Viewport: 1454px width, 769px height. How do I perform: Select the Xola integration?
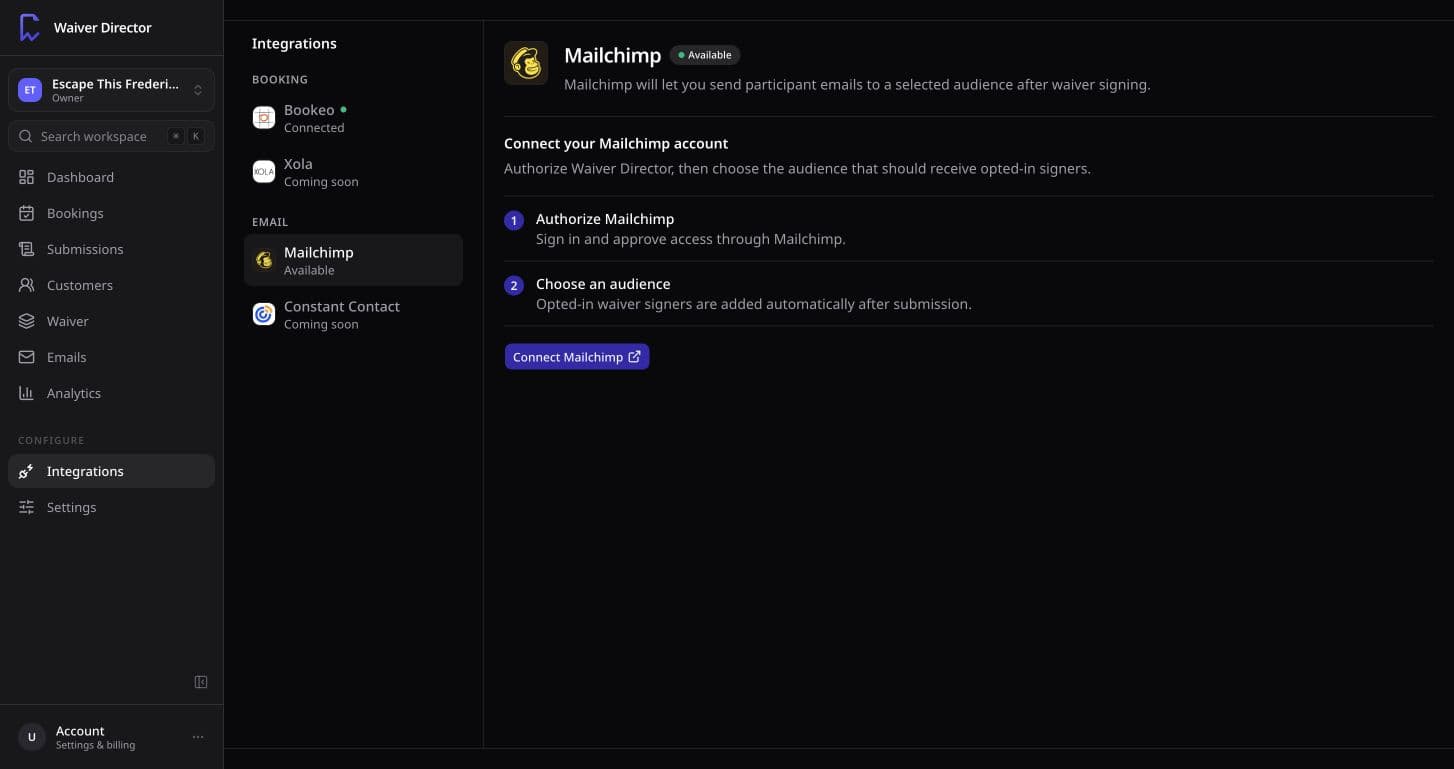353,172
